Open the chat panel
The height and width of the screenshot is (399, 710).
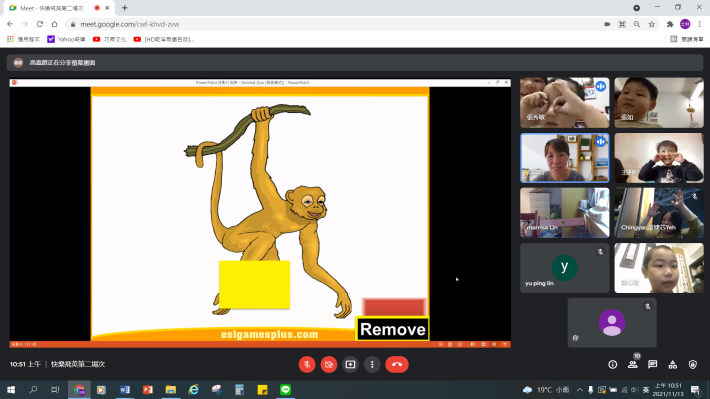click(652, 365)
